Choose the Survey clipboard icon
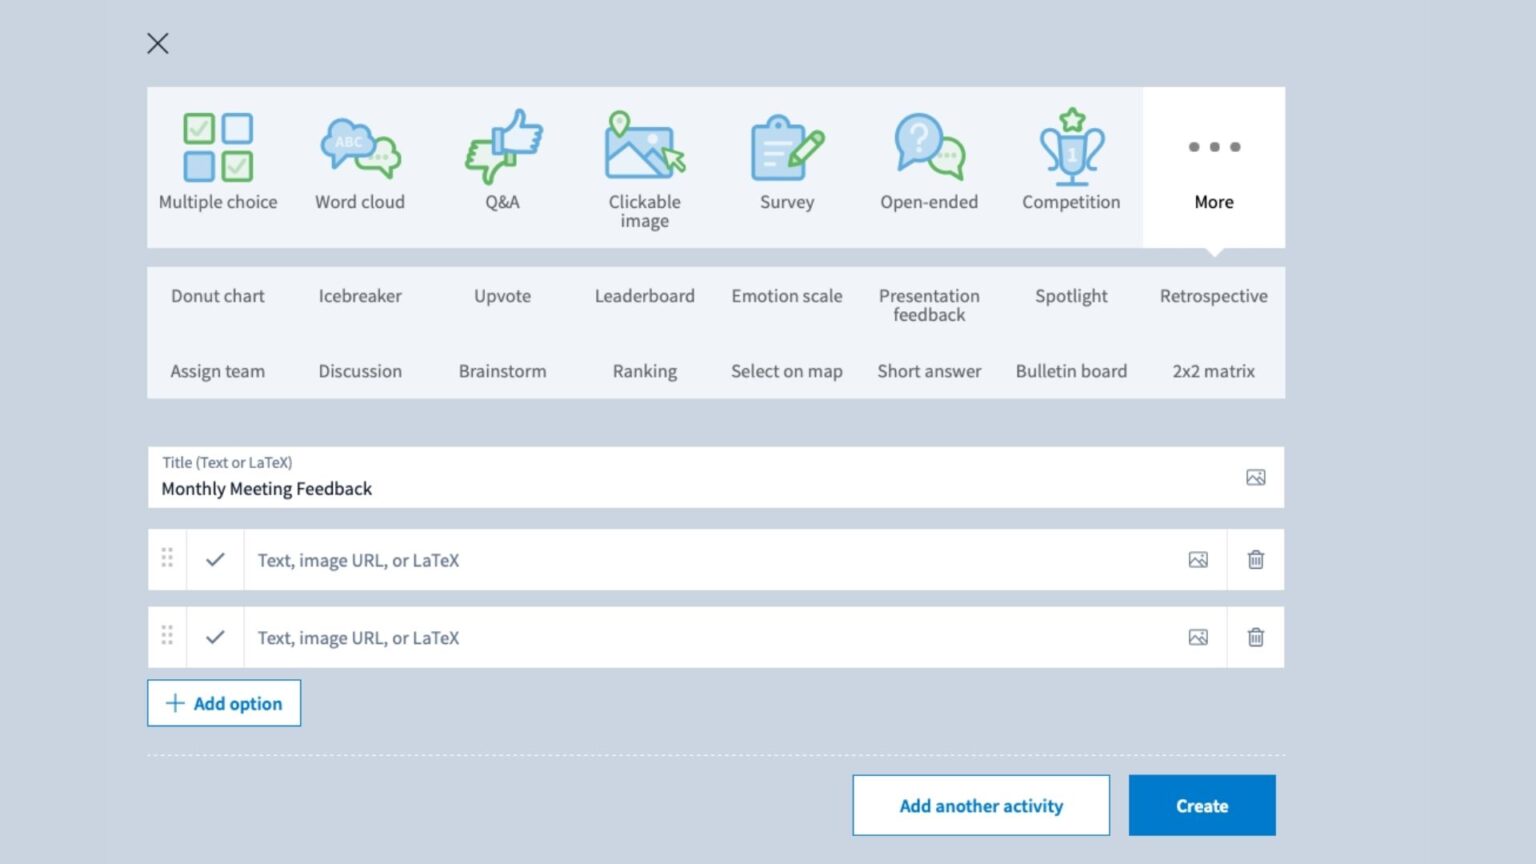The width and height of the screenshot is (1536, 864). tap(787, 147)
